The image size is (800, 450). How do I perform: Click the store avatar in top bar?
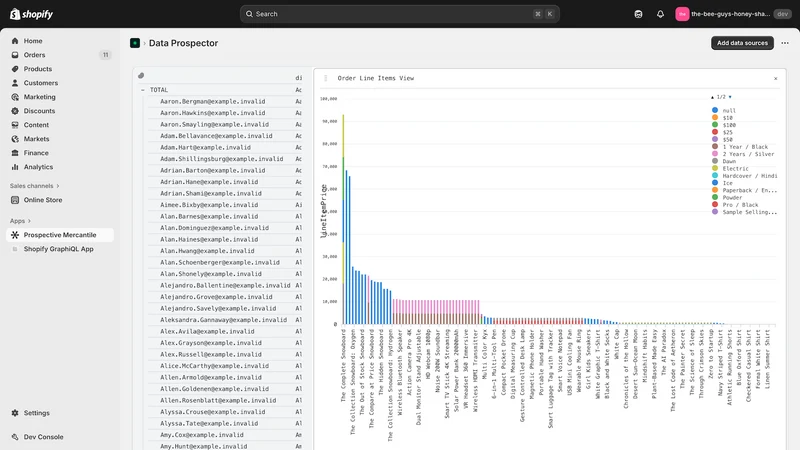tap(682, 14)
